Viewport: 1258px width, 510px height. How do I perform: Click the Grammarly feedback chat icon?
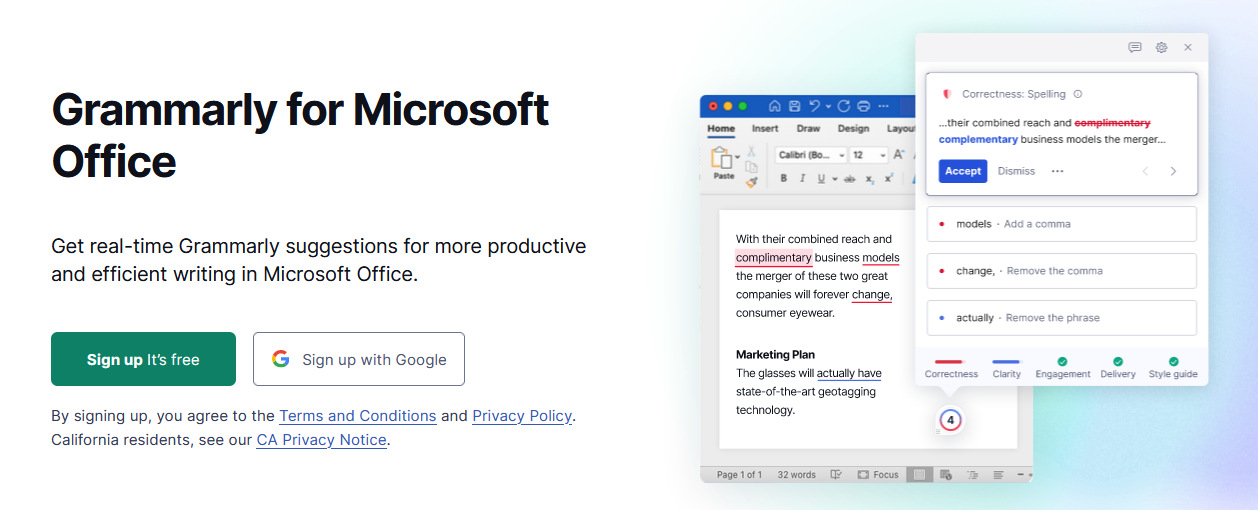click(1135, 47)
